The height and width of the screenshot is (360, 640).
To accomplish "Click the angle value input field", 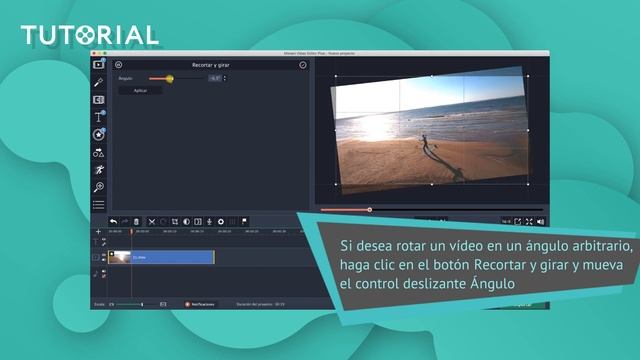I will [215, 78].
